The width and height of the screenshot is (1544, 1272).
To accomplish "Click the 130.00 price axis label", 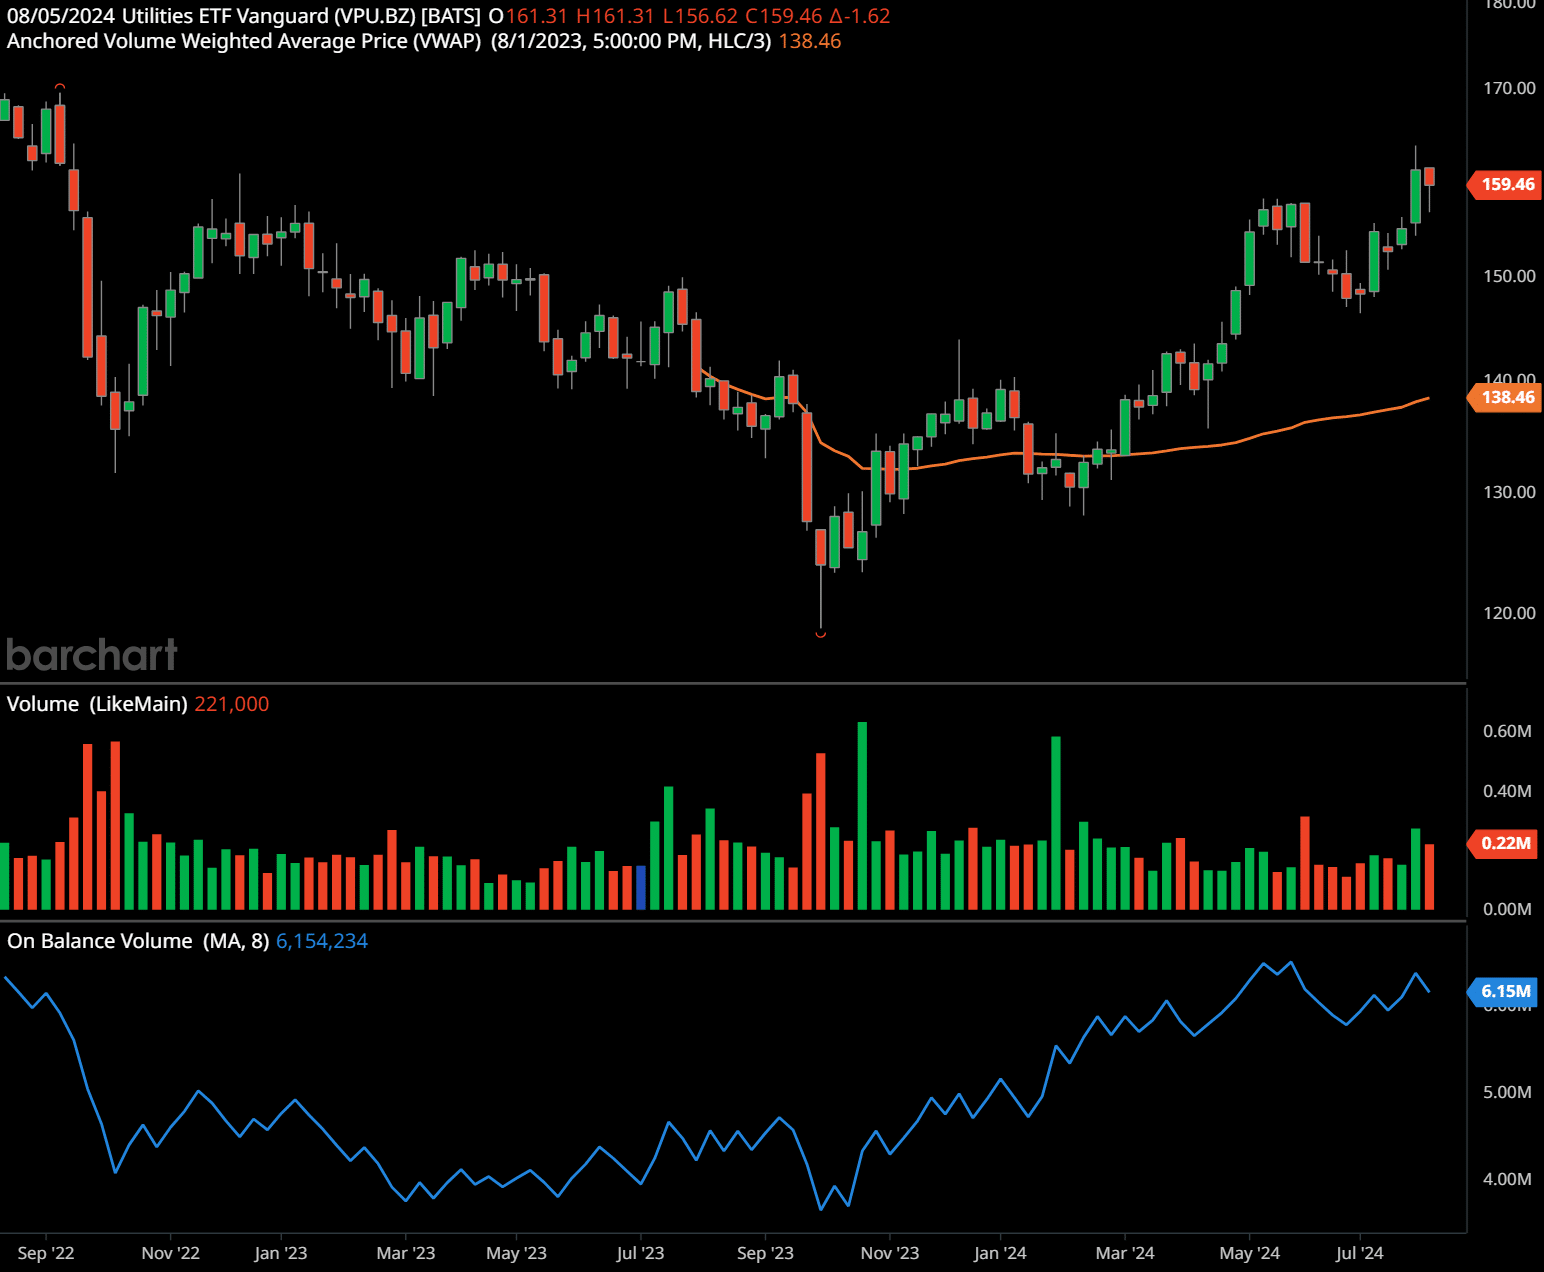I will 1509,492.
